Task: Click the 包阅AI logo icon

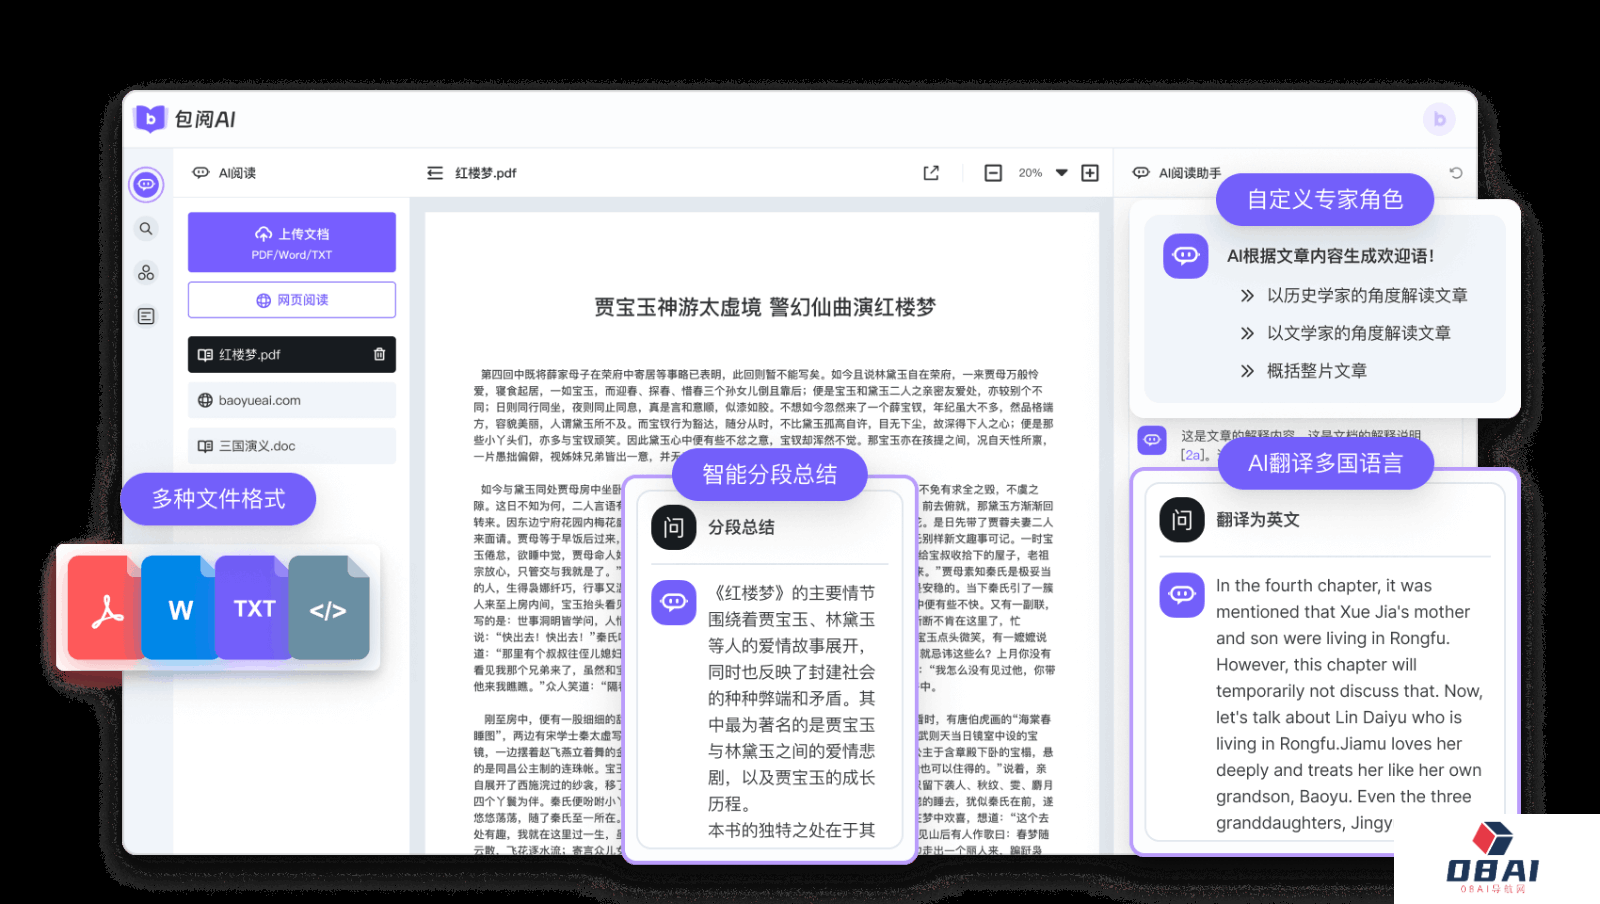Action: [150, 119]
